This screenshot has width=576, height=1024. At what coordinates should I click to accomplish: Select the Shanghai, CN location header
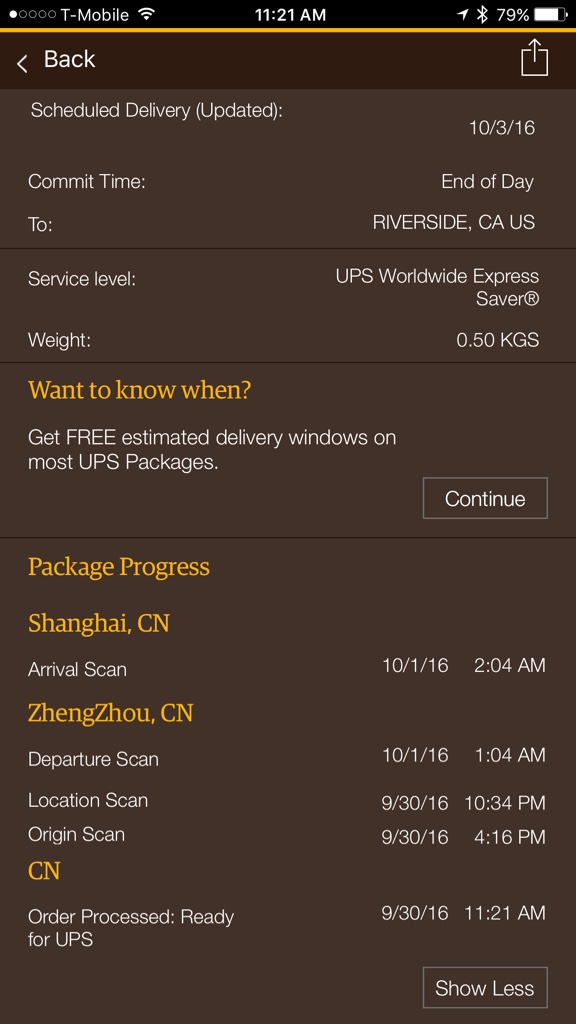[99, 623]
